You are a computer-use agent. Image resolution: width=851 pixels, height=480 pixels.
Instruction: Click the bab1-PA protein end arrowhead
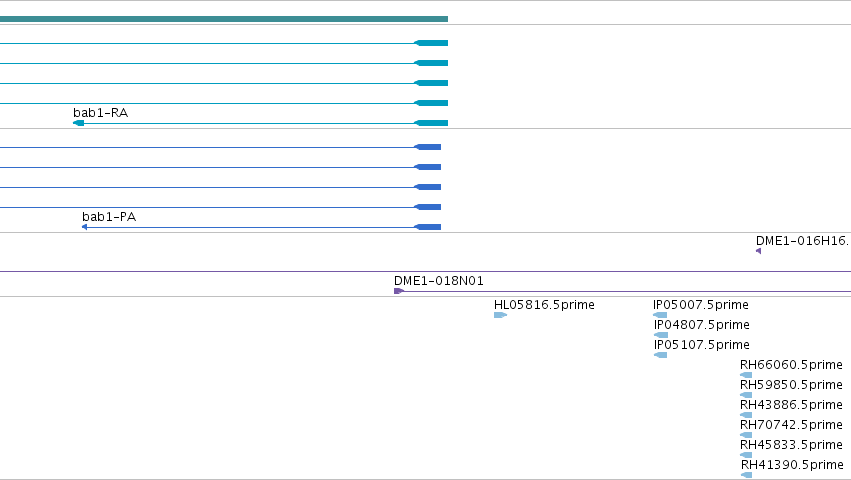pos(84,227)
